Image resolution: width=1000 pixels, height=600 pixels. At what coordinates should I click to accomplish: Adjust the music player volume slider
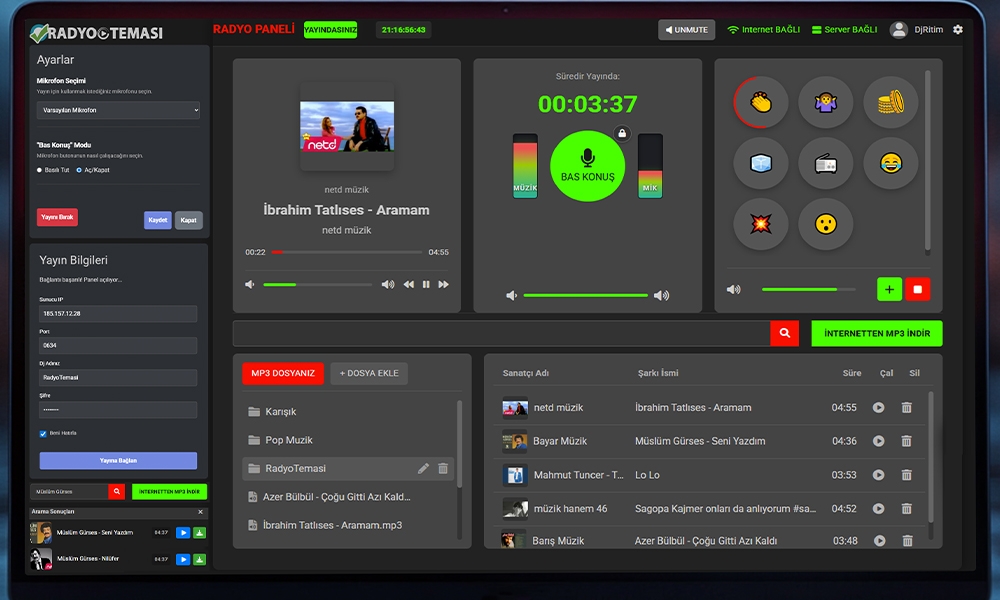(x=318, y=284)
